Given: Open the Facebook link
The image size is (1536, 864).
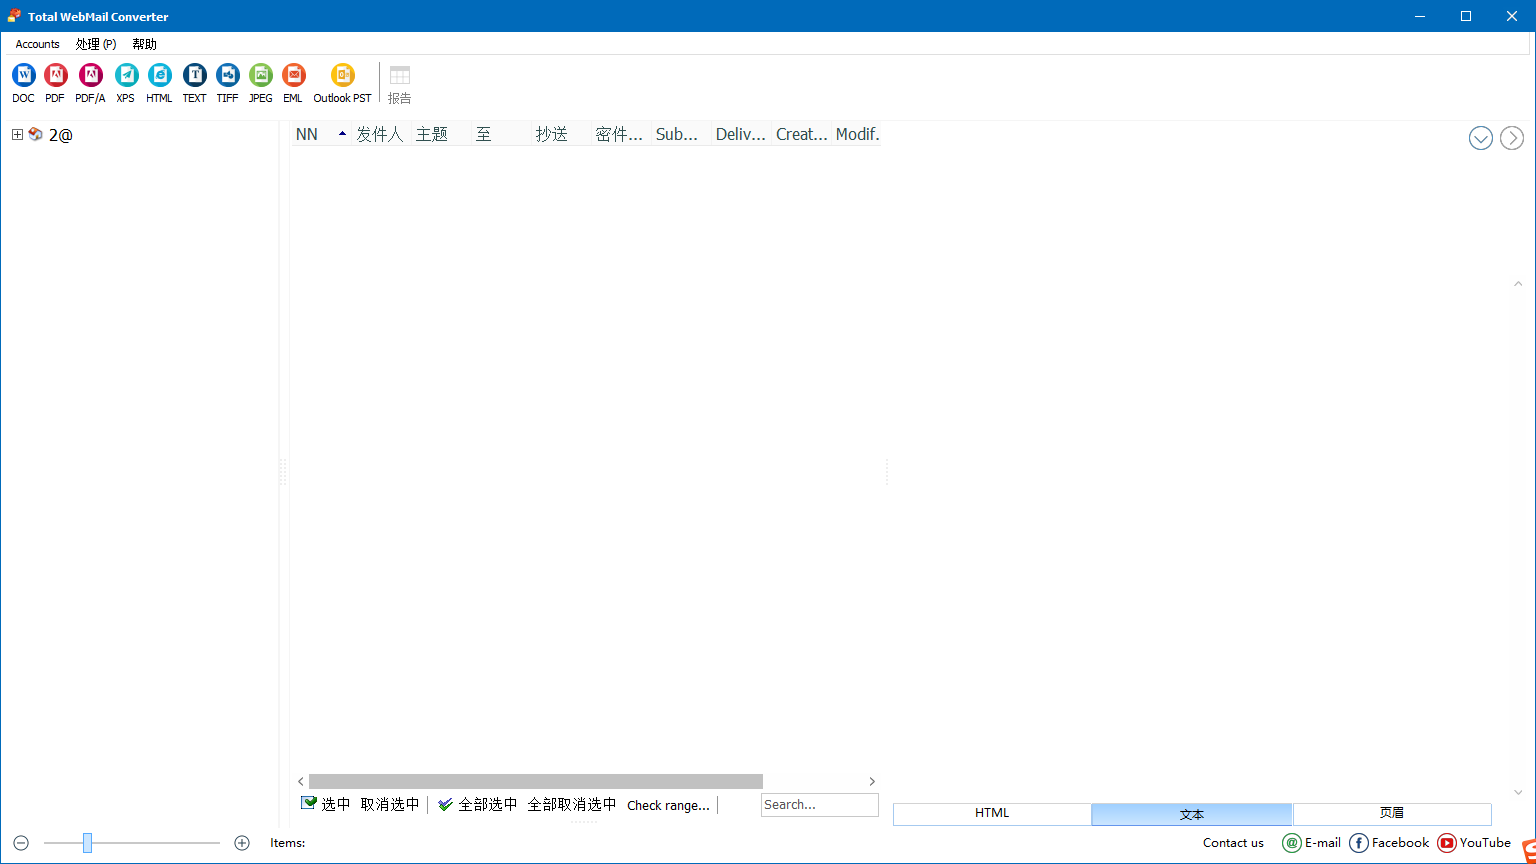Looking at the screenshot, I should 1389,843.
